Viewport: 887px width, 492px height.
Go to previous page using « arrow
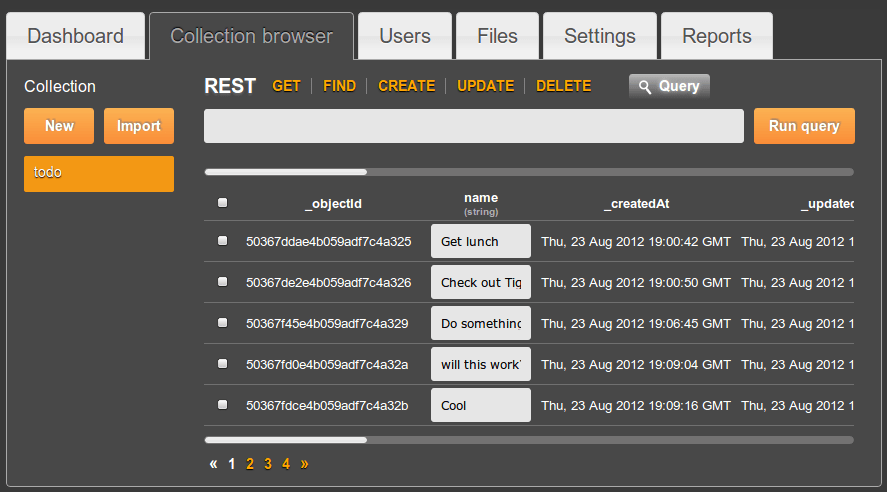(213, 464)
